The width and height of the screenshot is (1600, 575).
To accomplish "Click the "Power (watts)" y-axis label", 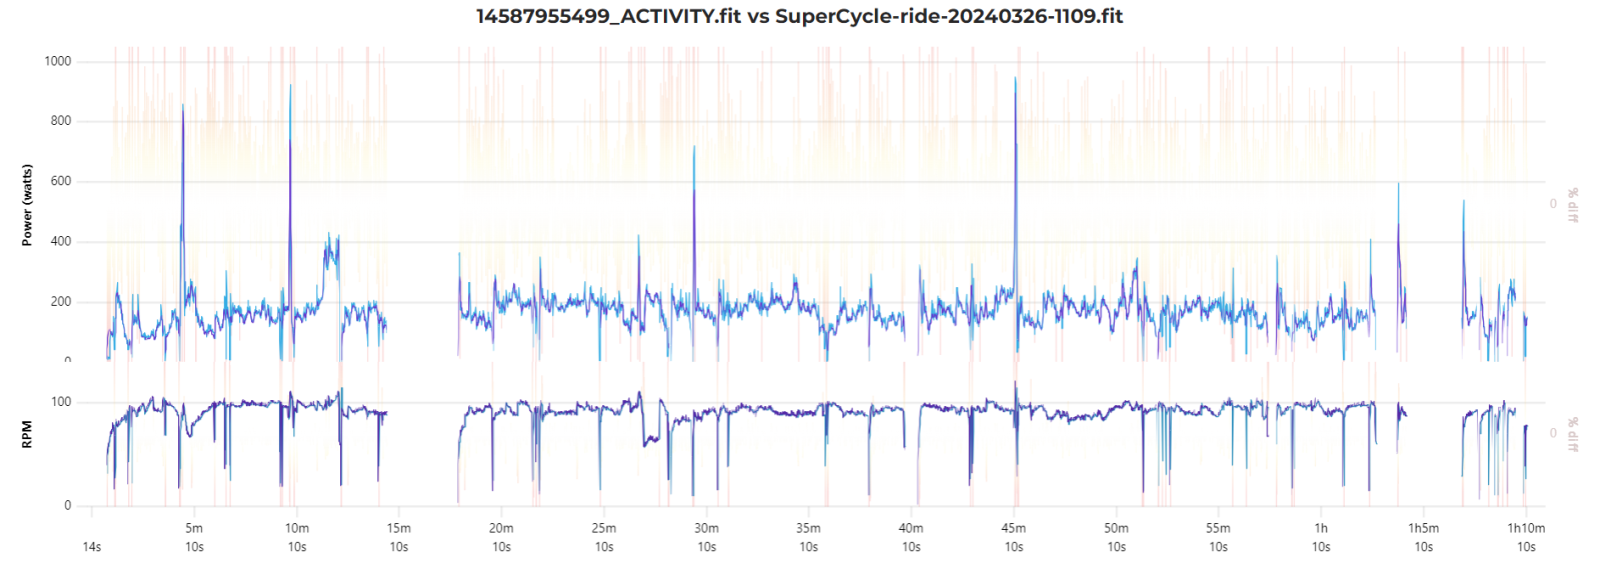I will point(27,205).
